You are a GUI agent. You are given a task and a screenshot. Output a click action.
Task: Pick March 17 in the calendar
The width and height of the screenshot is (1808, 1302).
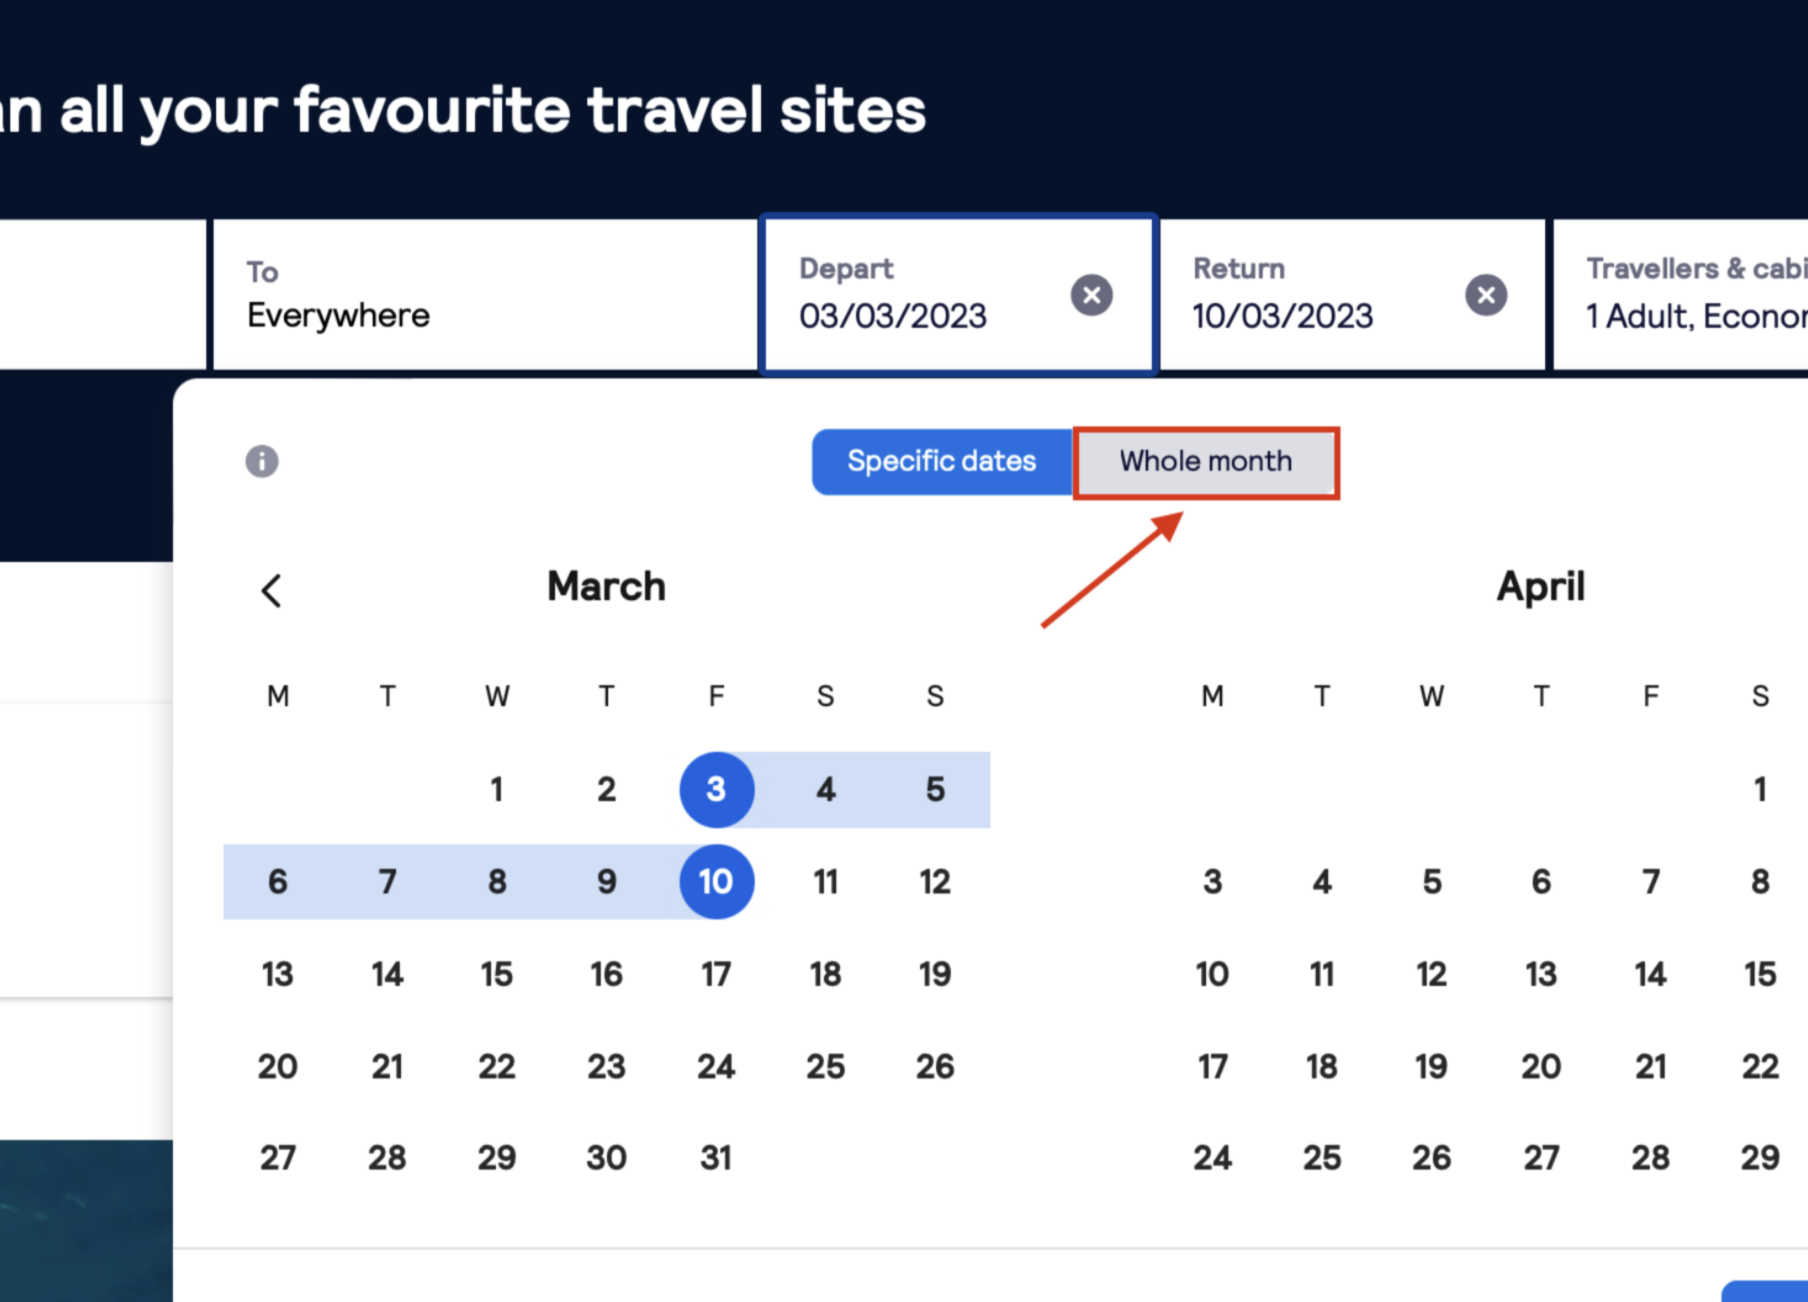click(x=716, y=974)
